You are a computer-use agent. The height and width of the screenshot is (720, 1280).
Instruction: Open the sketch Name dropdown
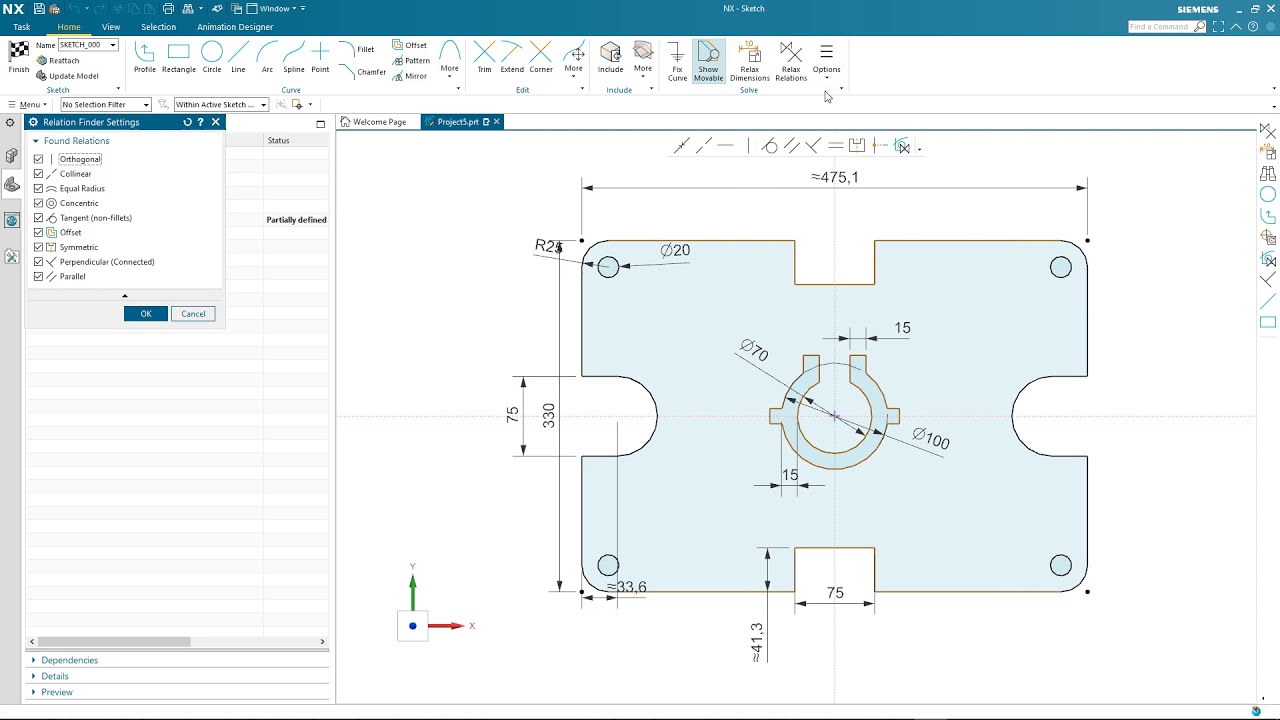click(x=113, y=45)
